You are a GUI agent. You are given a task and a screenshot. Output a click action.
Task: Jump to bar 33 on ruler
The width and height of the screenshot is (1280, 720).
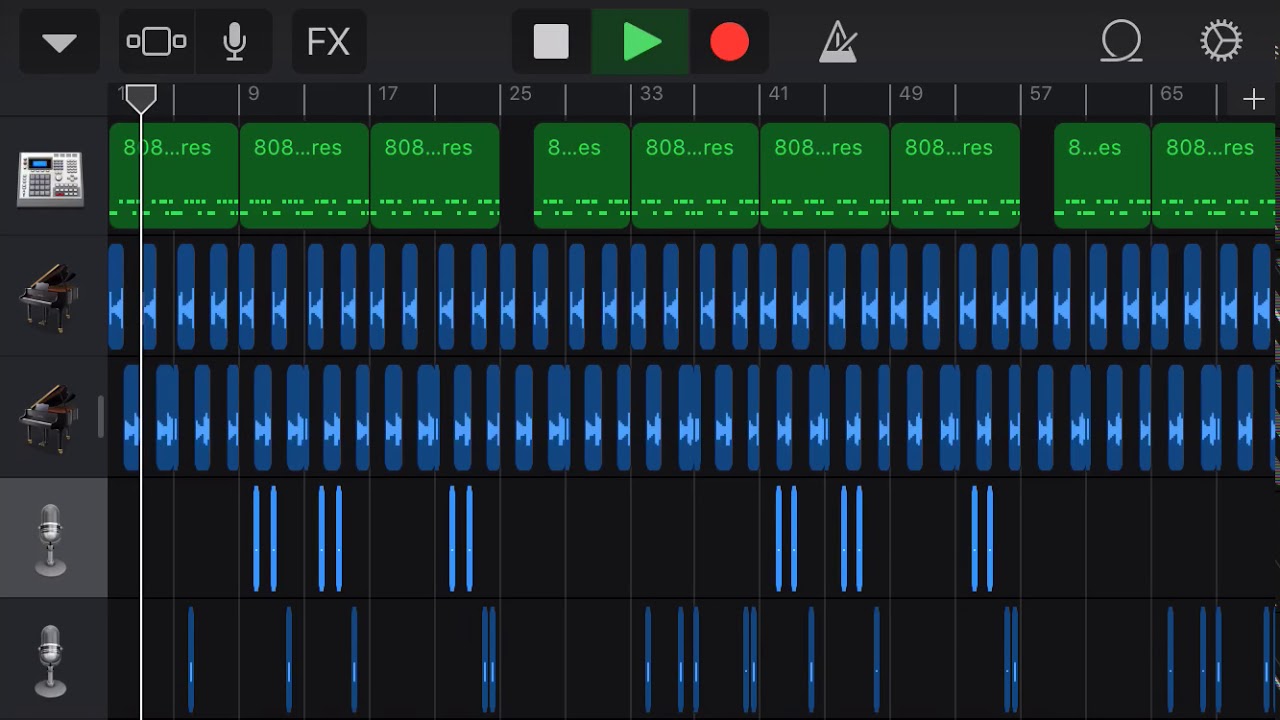[x=651, y=94]
